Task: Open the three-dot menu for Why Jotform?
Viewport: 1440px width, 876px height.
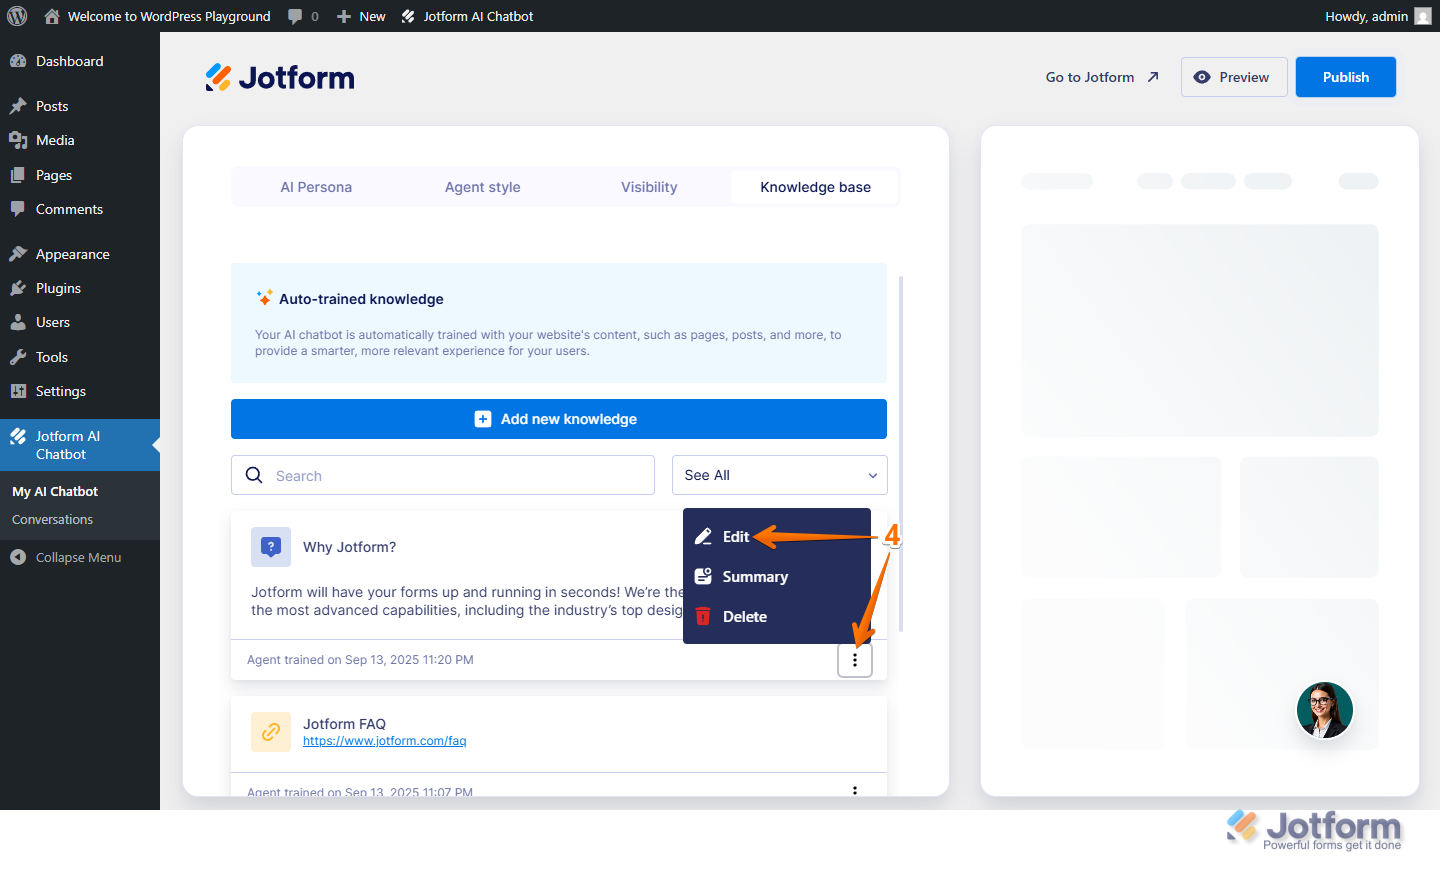Action: (x=855, y=660)
